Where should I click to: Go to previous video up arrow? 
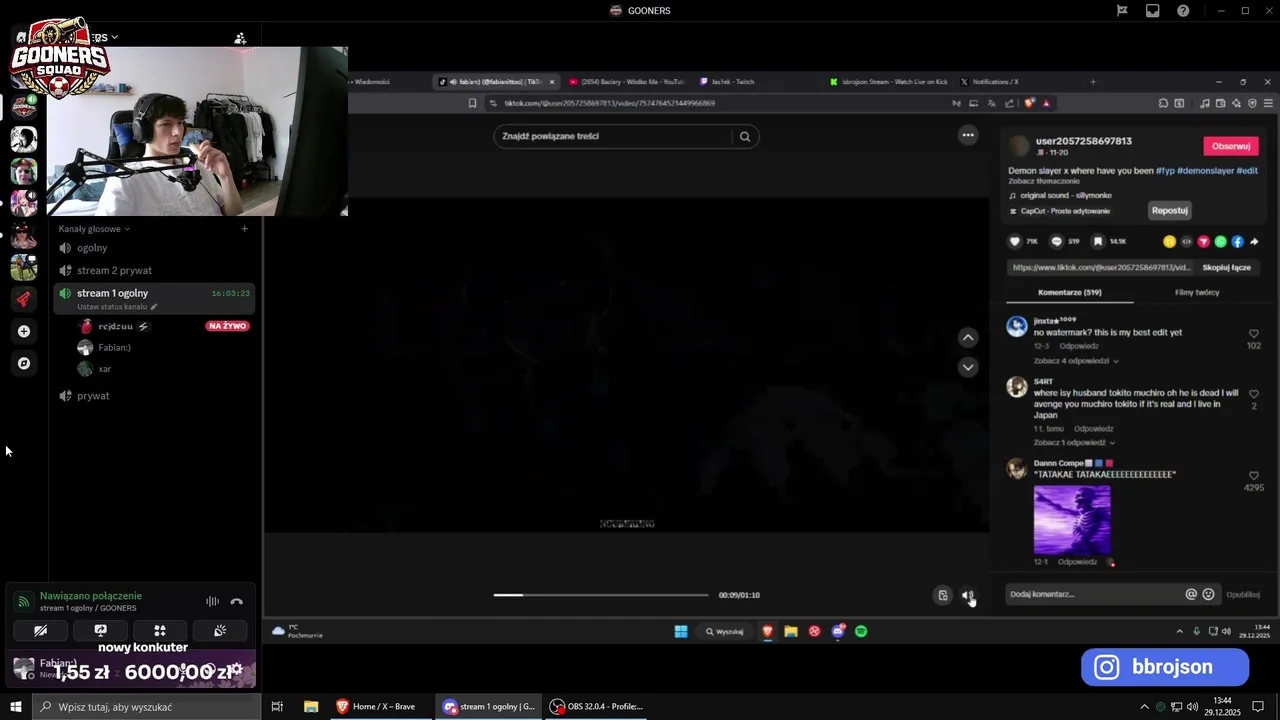[968, 338]
